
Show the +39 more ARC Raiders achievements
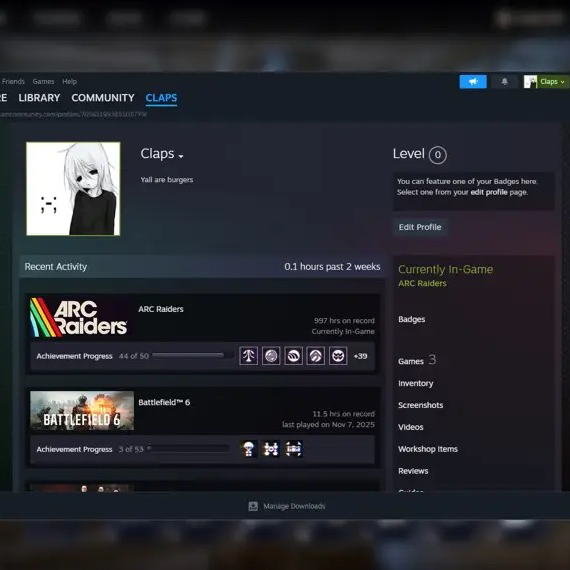[360, 356]
